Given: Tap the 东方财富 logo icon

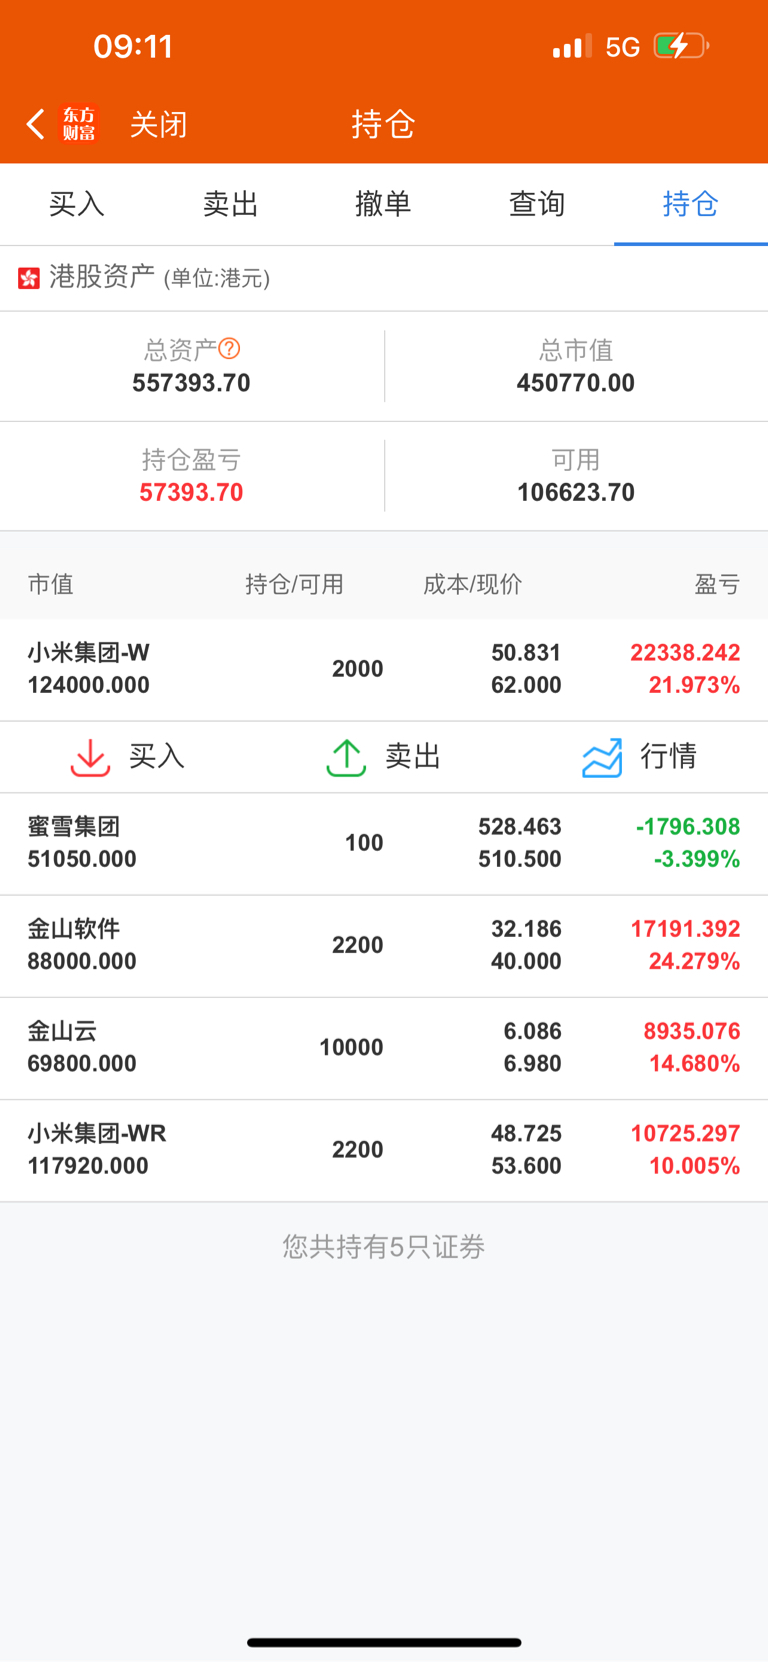Looking at the screenshot, I should [x=79, y=124].
